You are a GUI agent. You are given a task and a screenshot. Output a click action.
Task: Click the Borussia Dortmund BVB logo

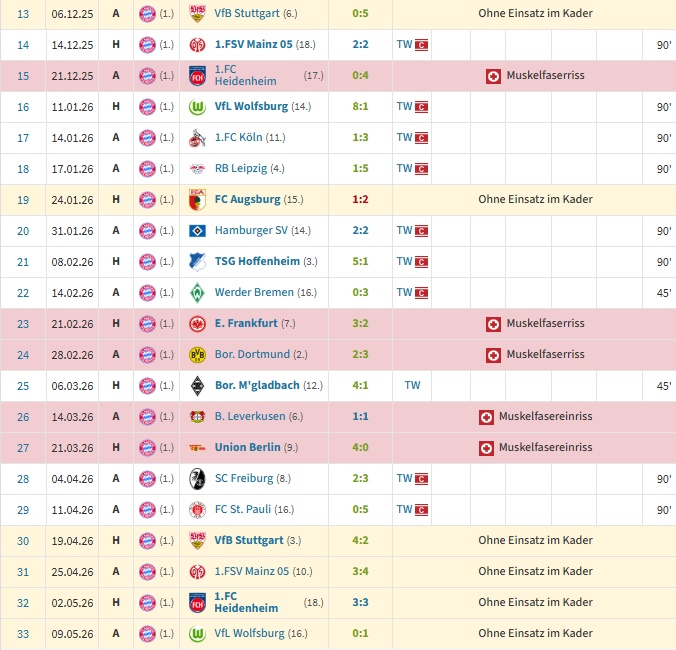click(x=197, y=355)
